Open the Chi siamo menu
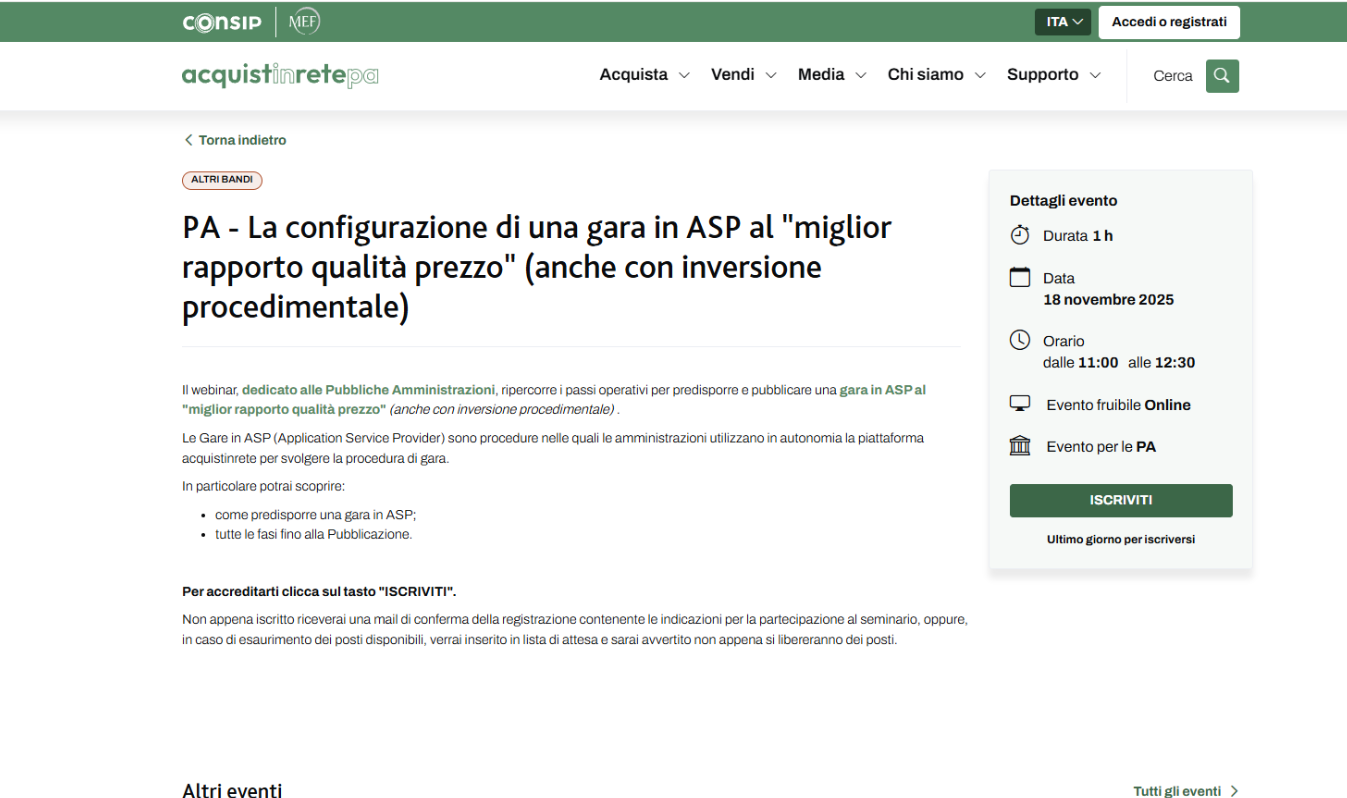This screenshot has width=1347, height=798. (x=936, y=75)
